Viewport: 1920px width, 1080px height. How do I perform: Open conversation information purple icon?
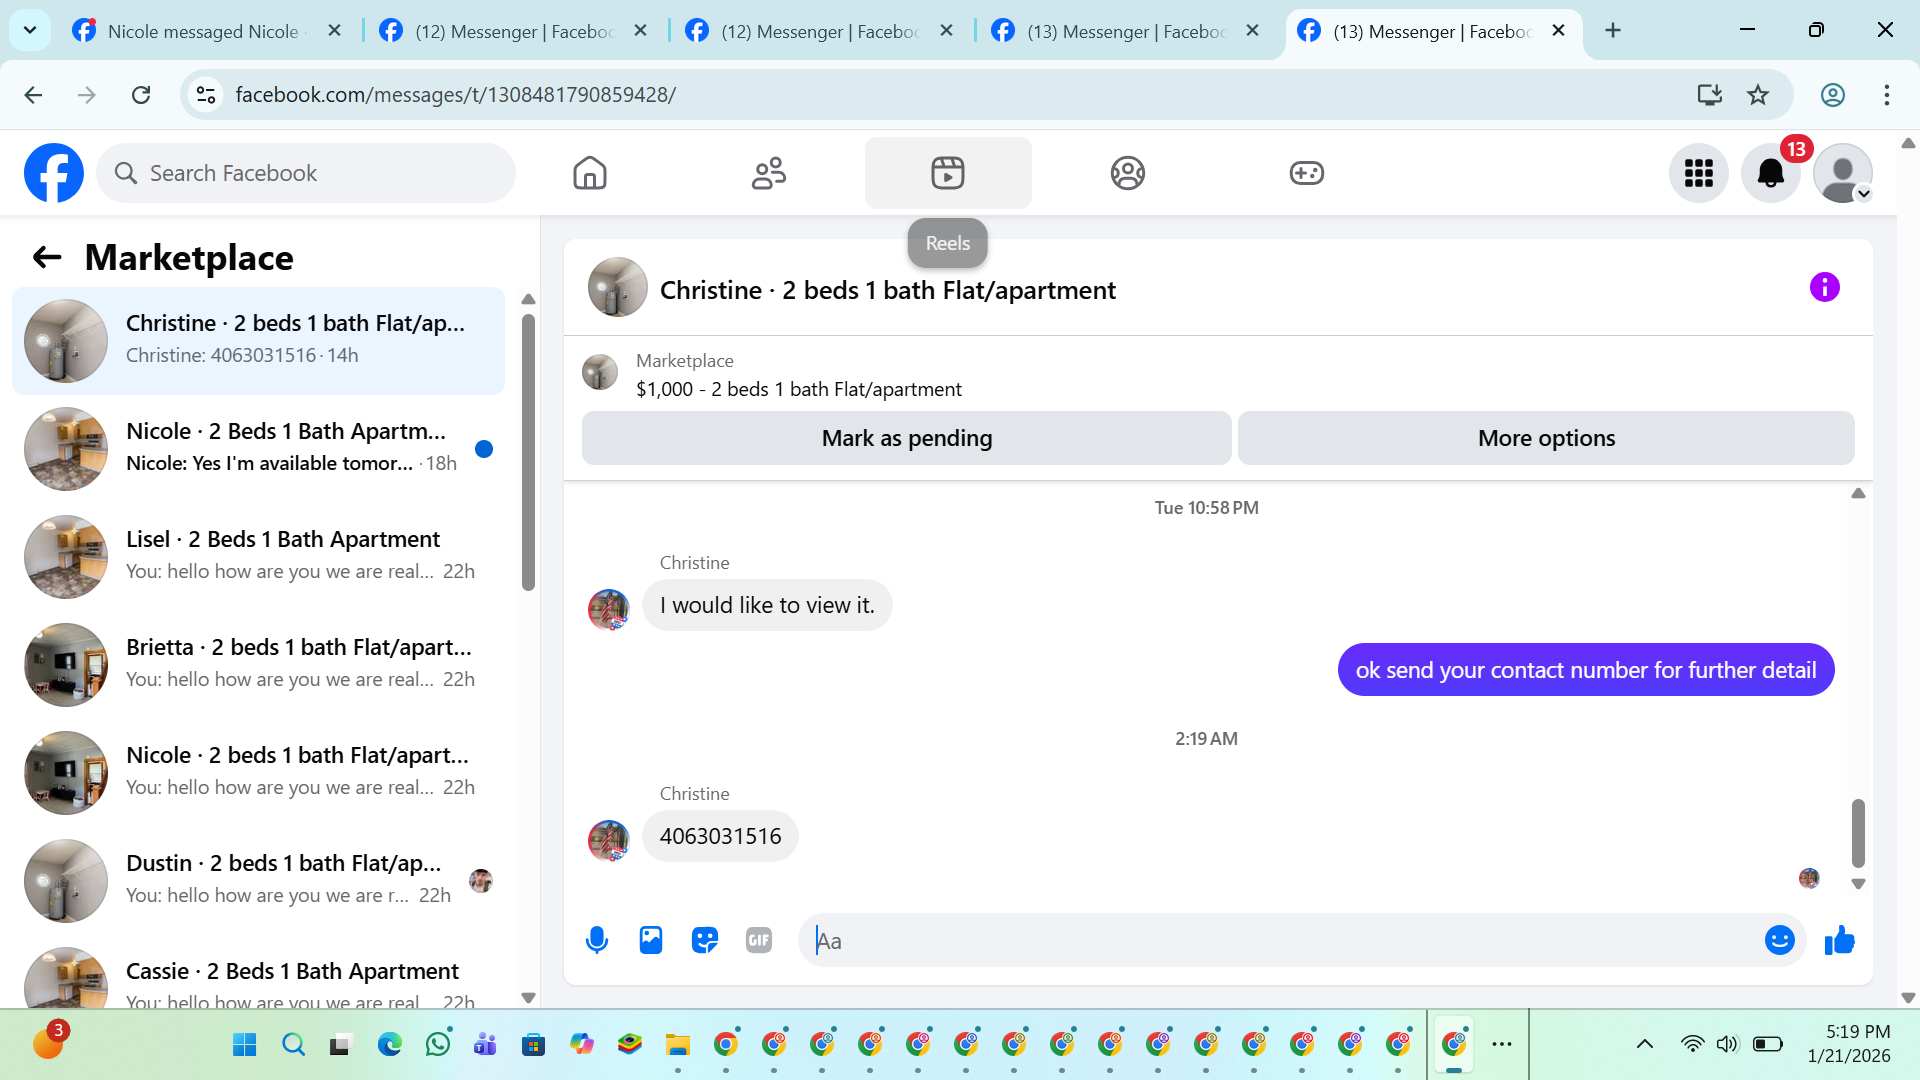click(1824, 288)
